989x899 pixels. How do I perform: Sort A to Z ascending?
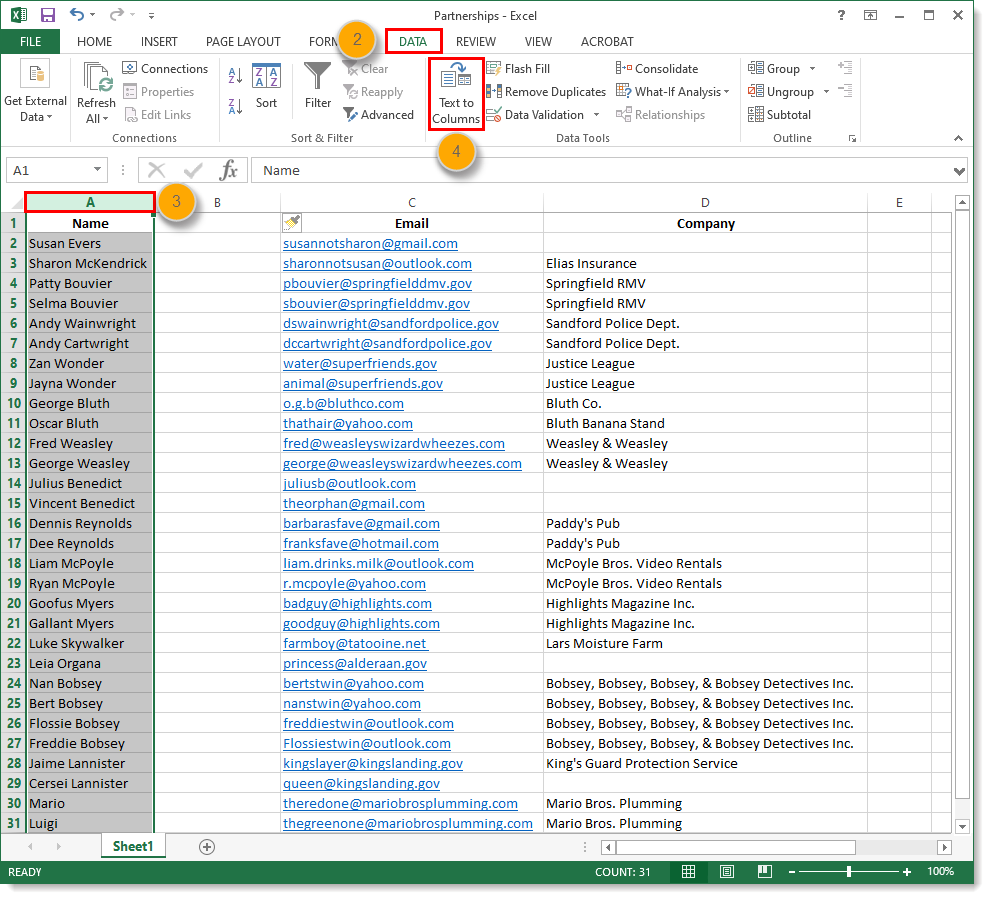tap(235, 76)
